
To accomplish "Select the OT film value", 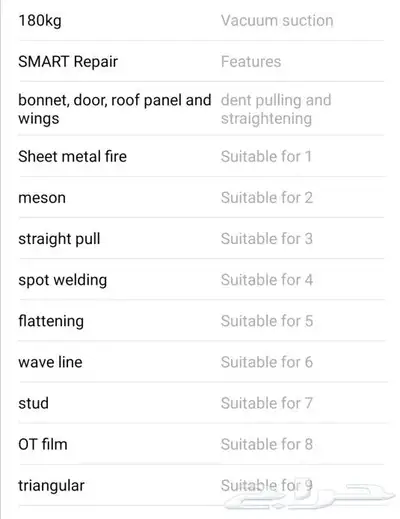I will (x=43, y=444).
